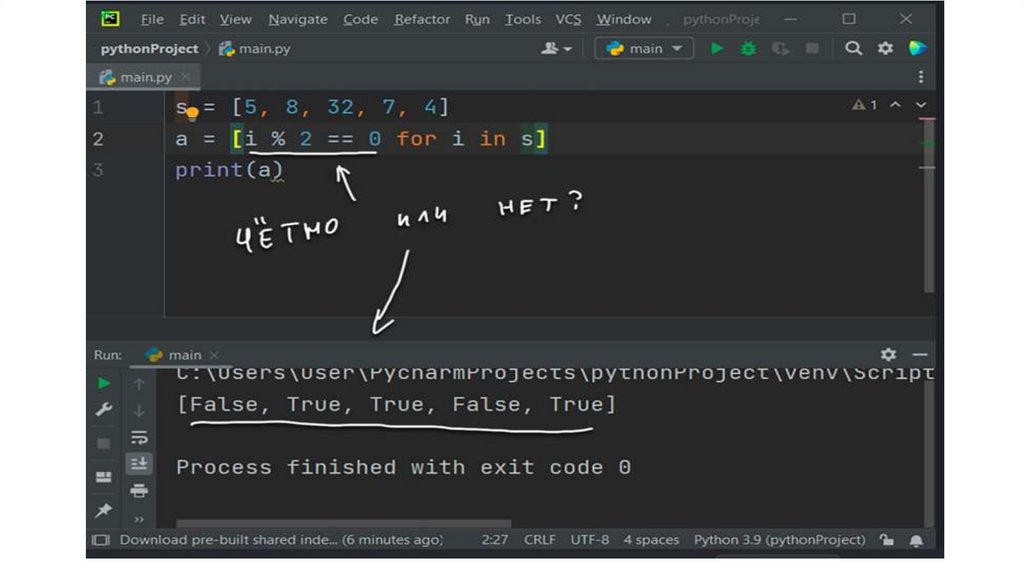This screenshot has width=1024, height=574.
Task: Open the Code menu
Action: [360, 20]
